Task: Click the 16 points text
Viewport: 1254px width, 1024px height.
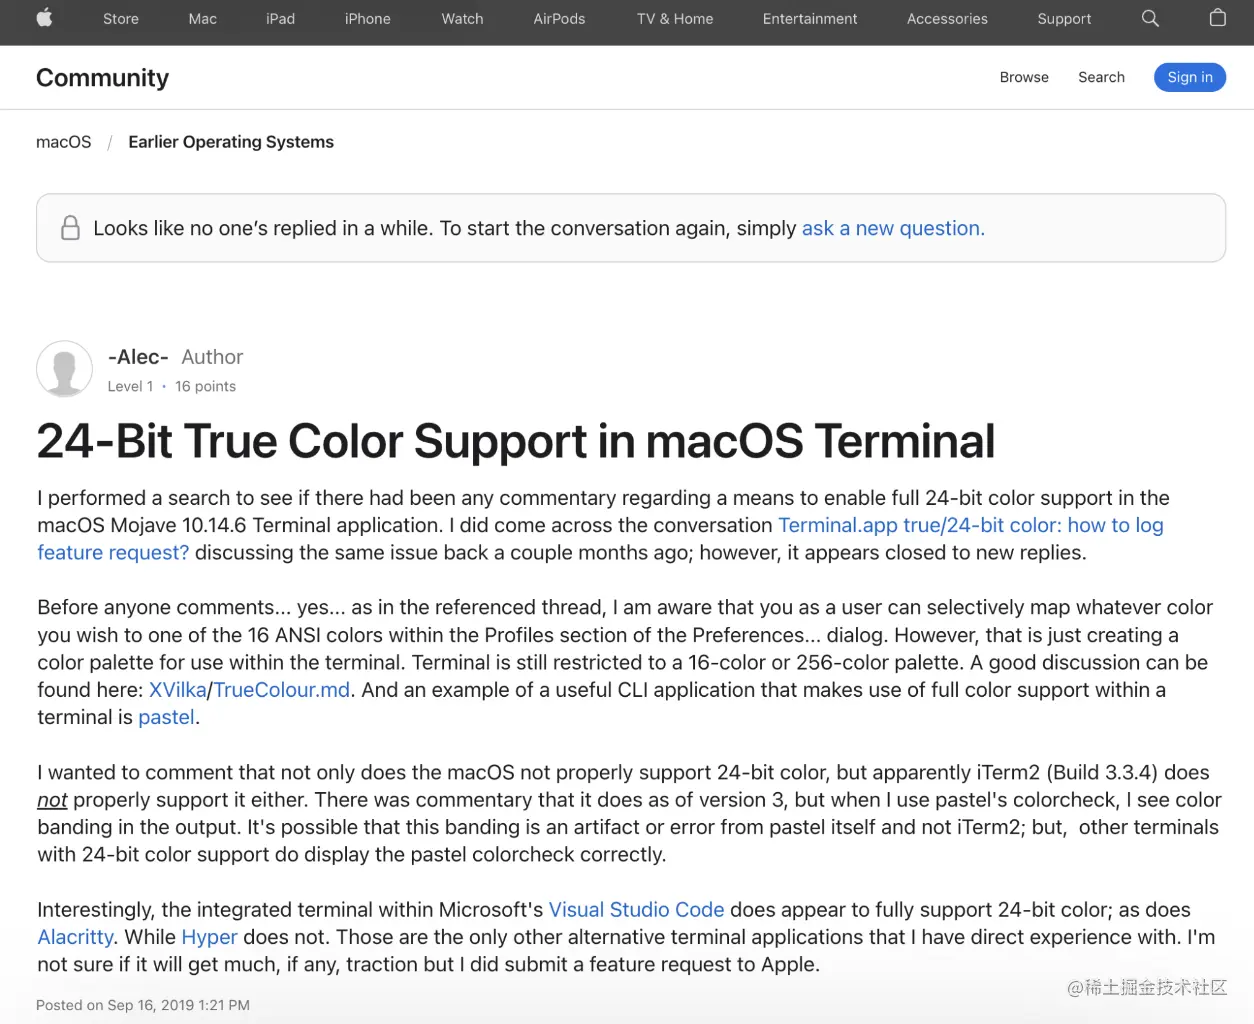Action: [205, 386]
